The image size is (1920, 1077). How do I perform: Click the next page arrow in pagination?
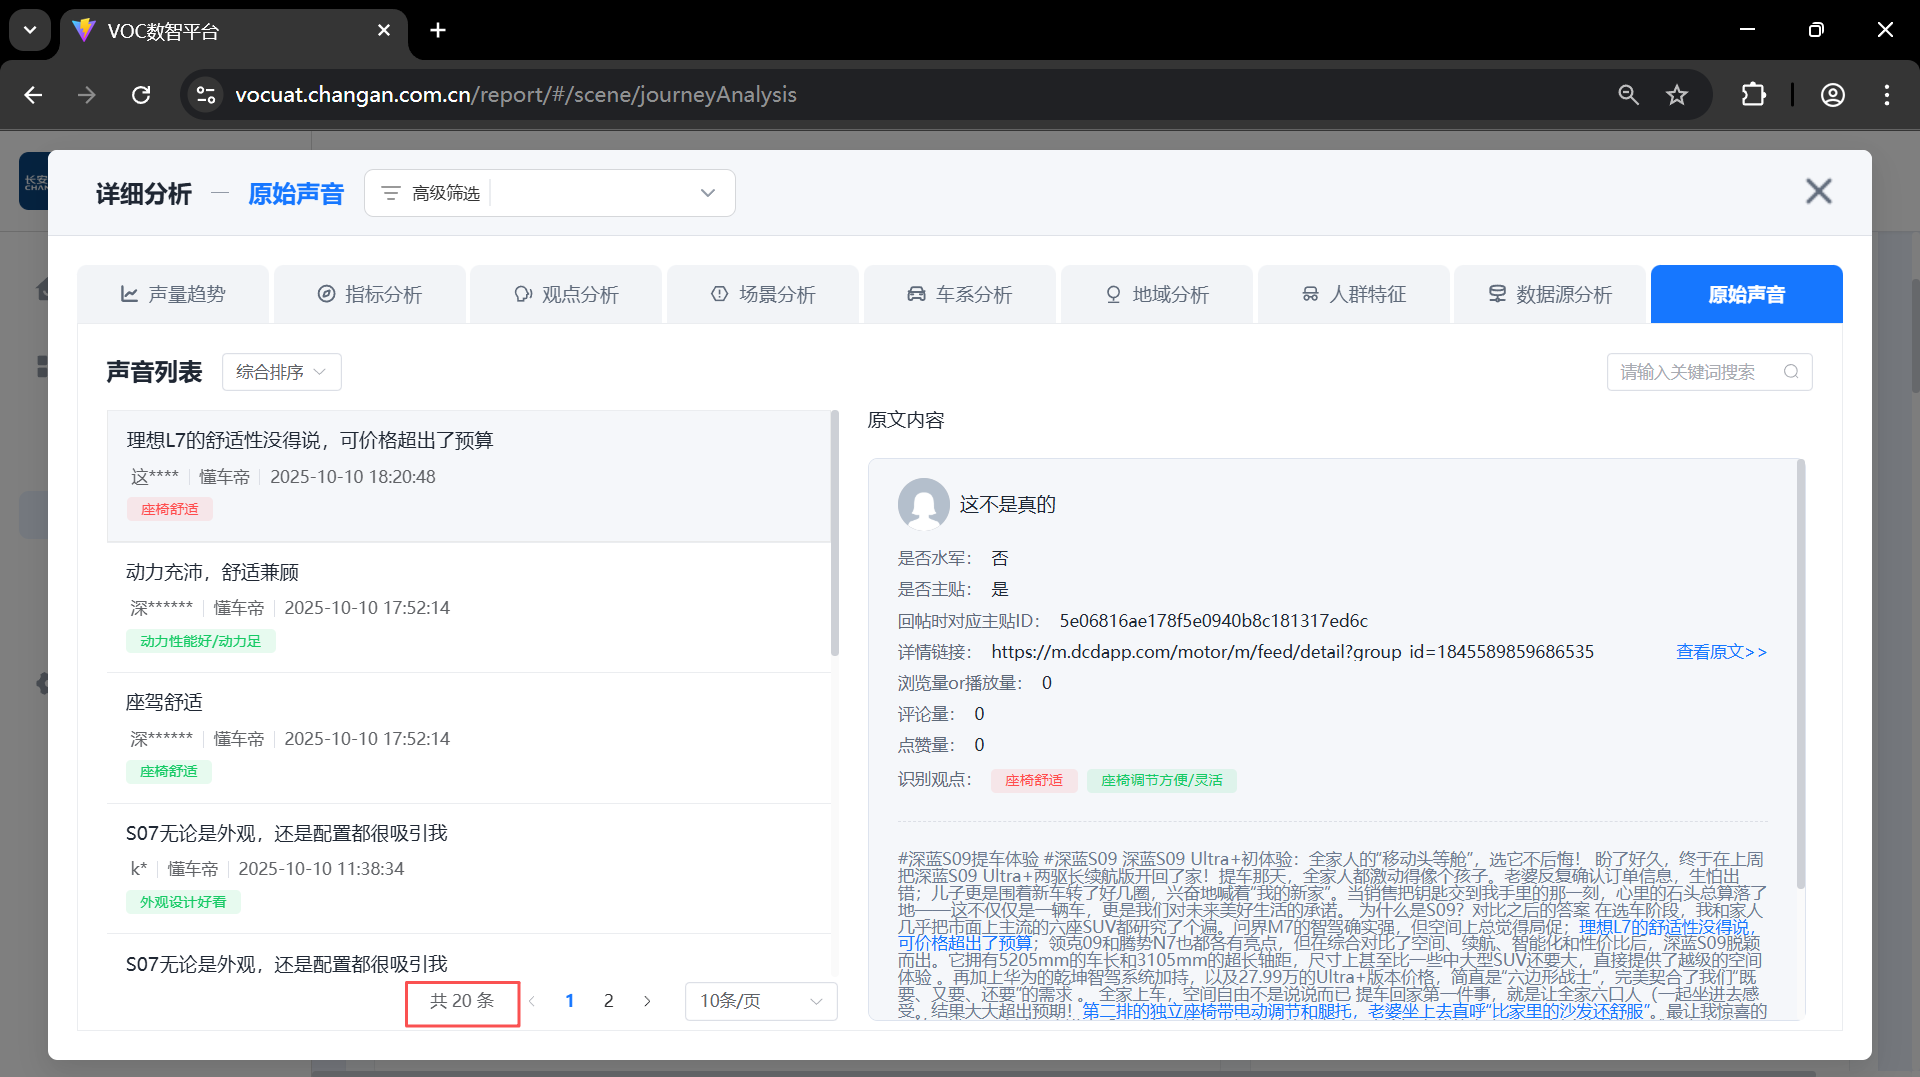tap(648, 1001)
